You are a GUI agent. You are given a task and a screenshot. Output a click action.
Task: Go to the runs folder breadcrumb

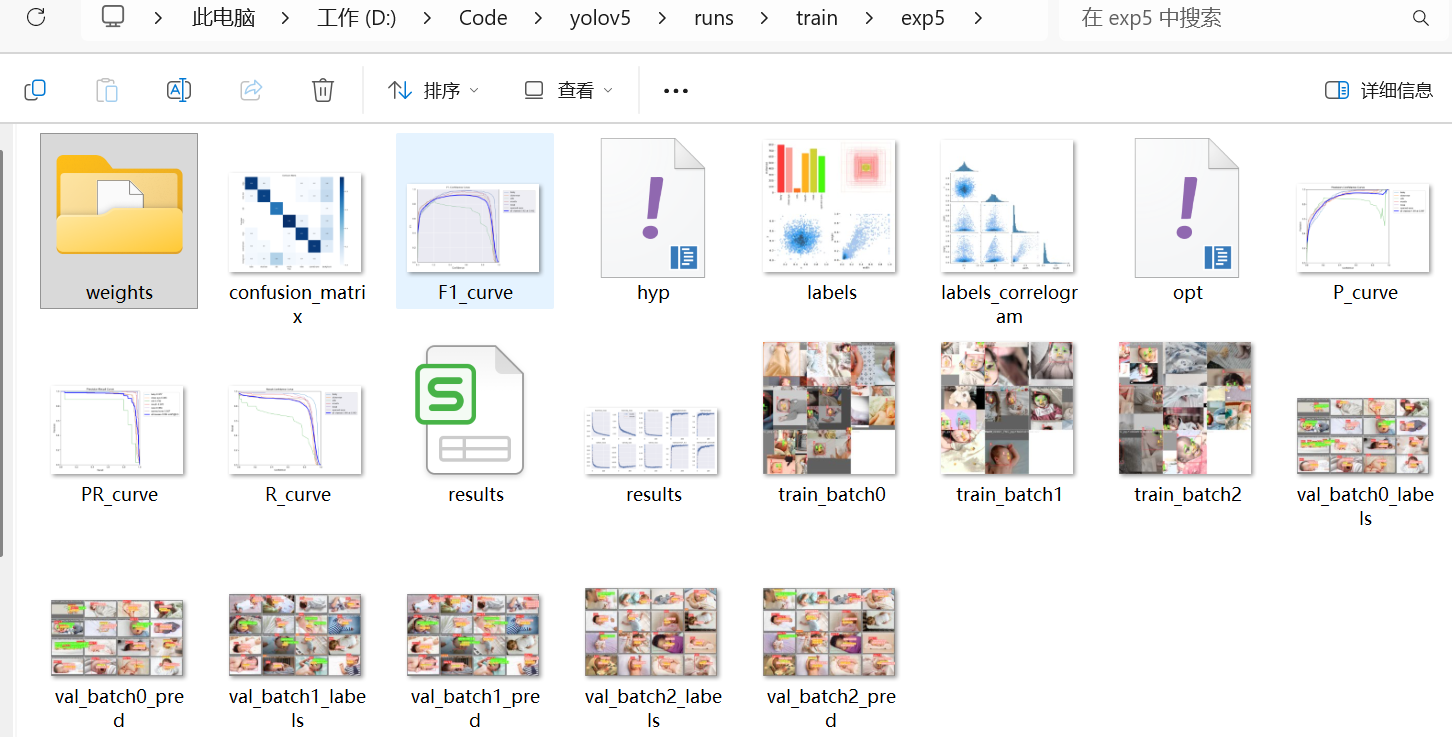pyautogui.click(x=714, y=18)
